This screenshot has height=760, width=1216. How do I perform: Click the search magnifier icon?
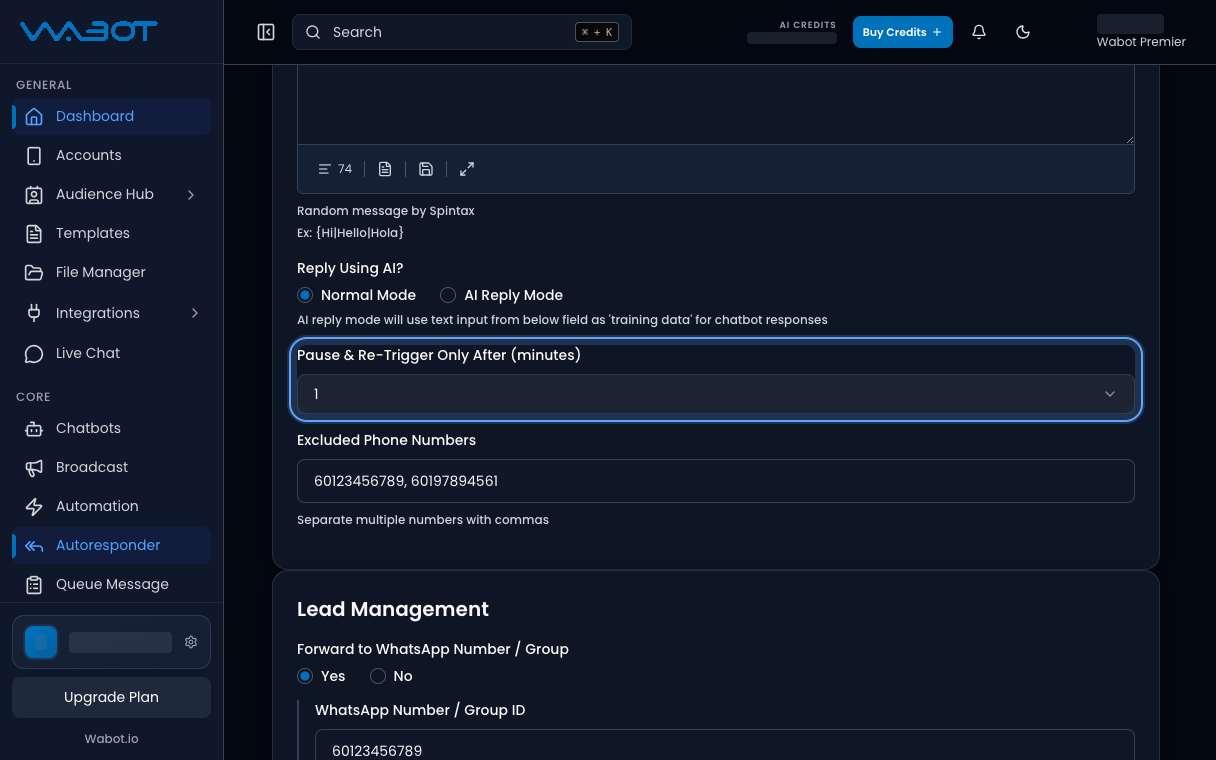[313, 32]
